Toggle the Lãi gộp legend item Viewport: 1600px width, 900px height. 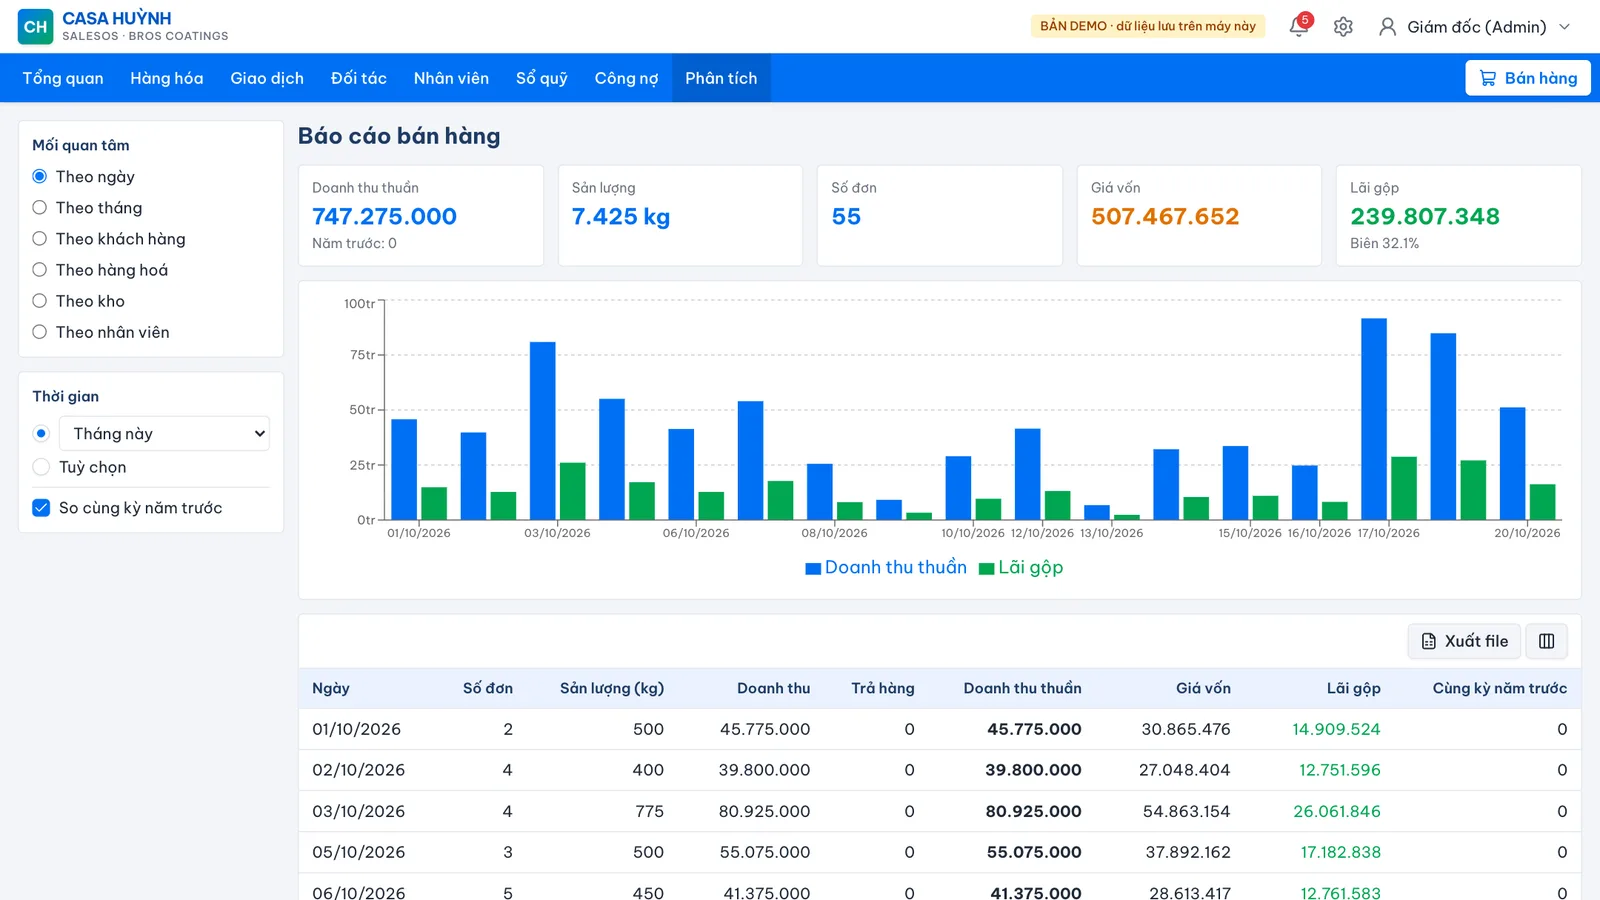click(x=1021, y=567)
